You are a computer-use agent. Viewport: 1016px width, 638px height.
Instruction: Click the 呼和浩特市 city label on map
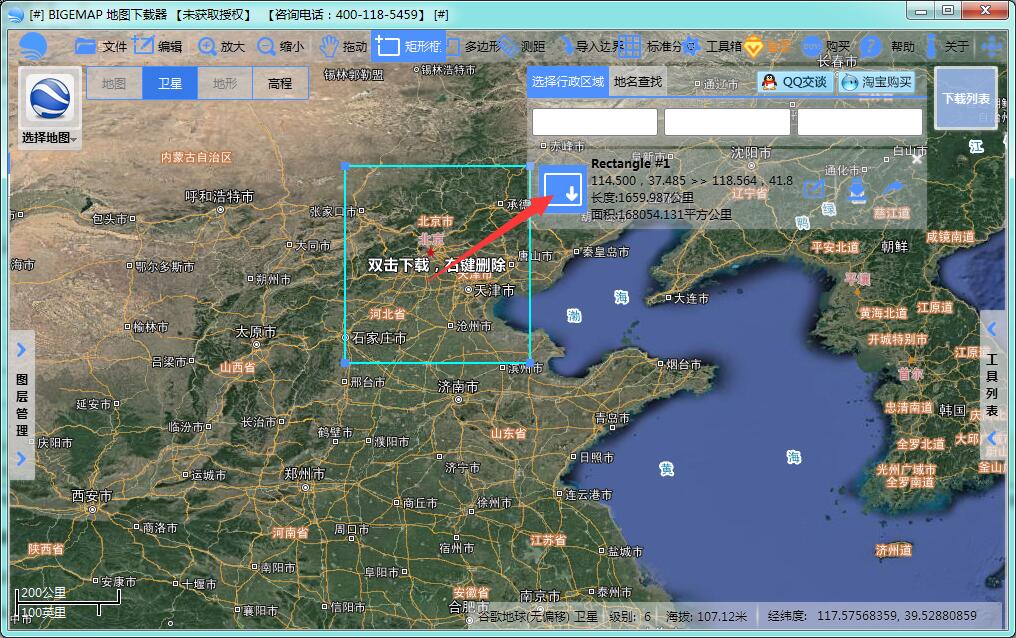tap(219, 196)
